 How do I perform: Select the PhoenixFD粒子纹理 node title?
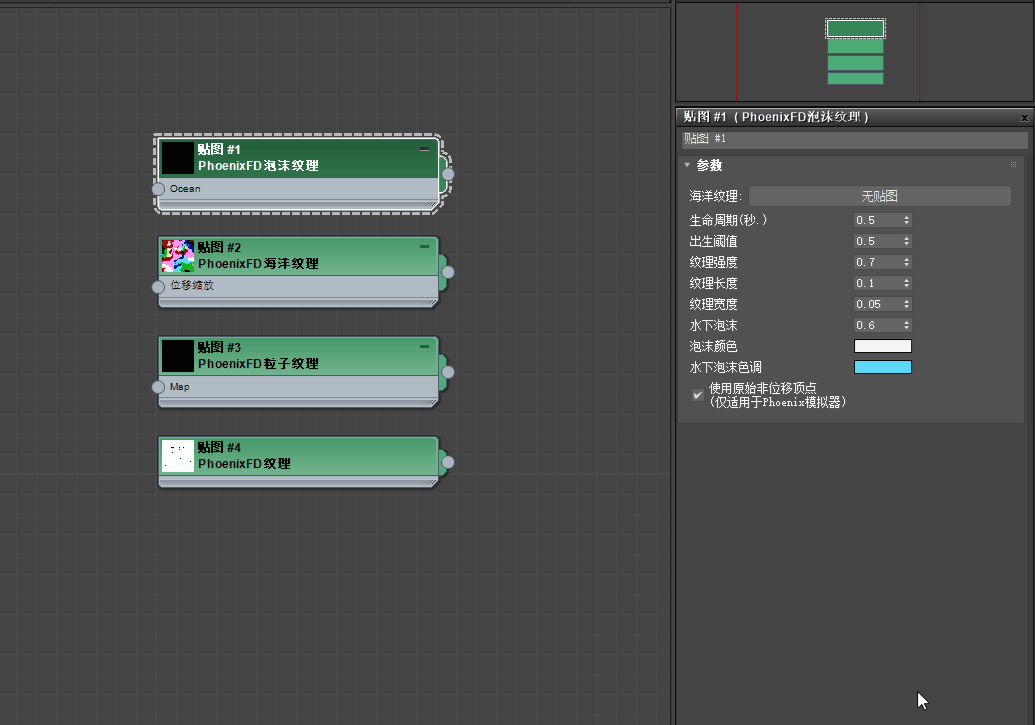point(258,364)
